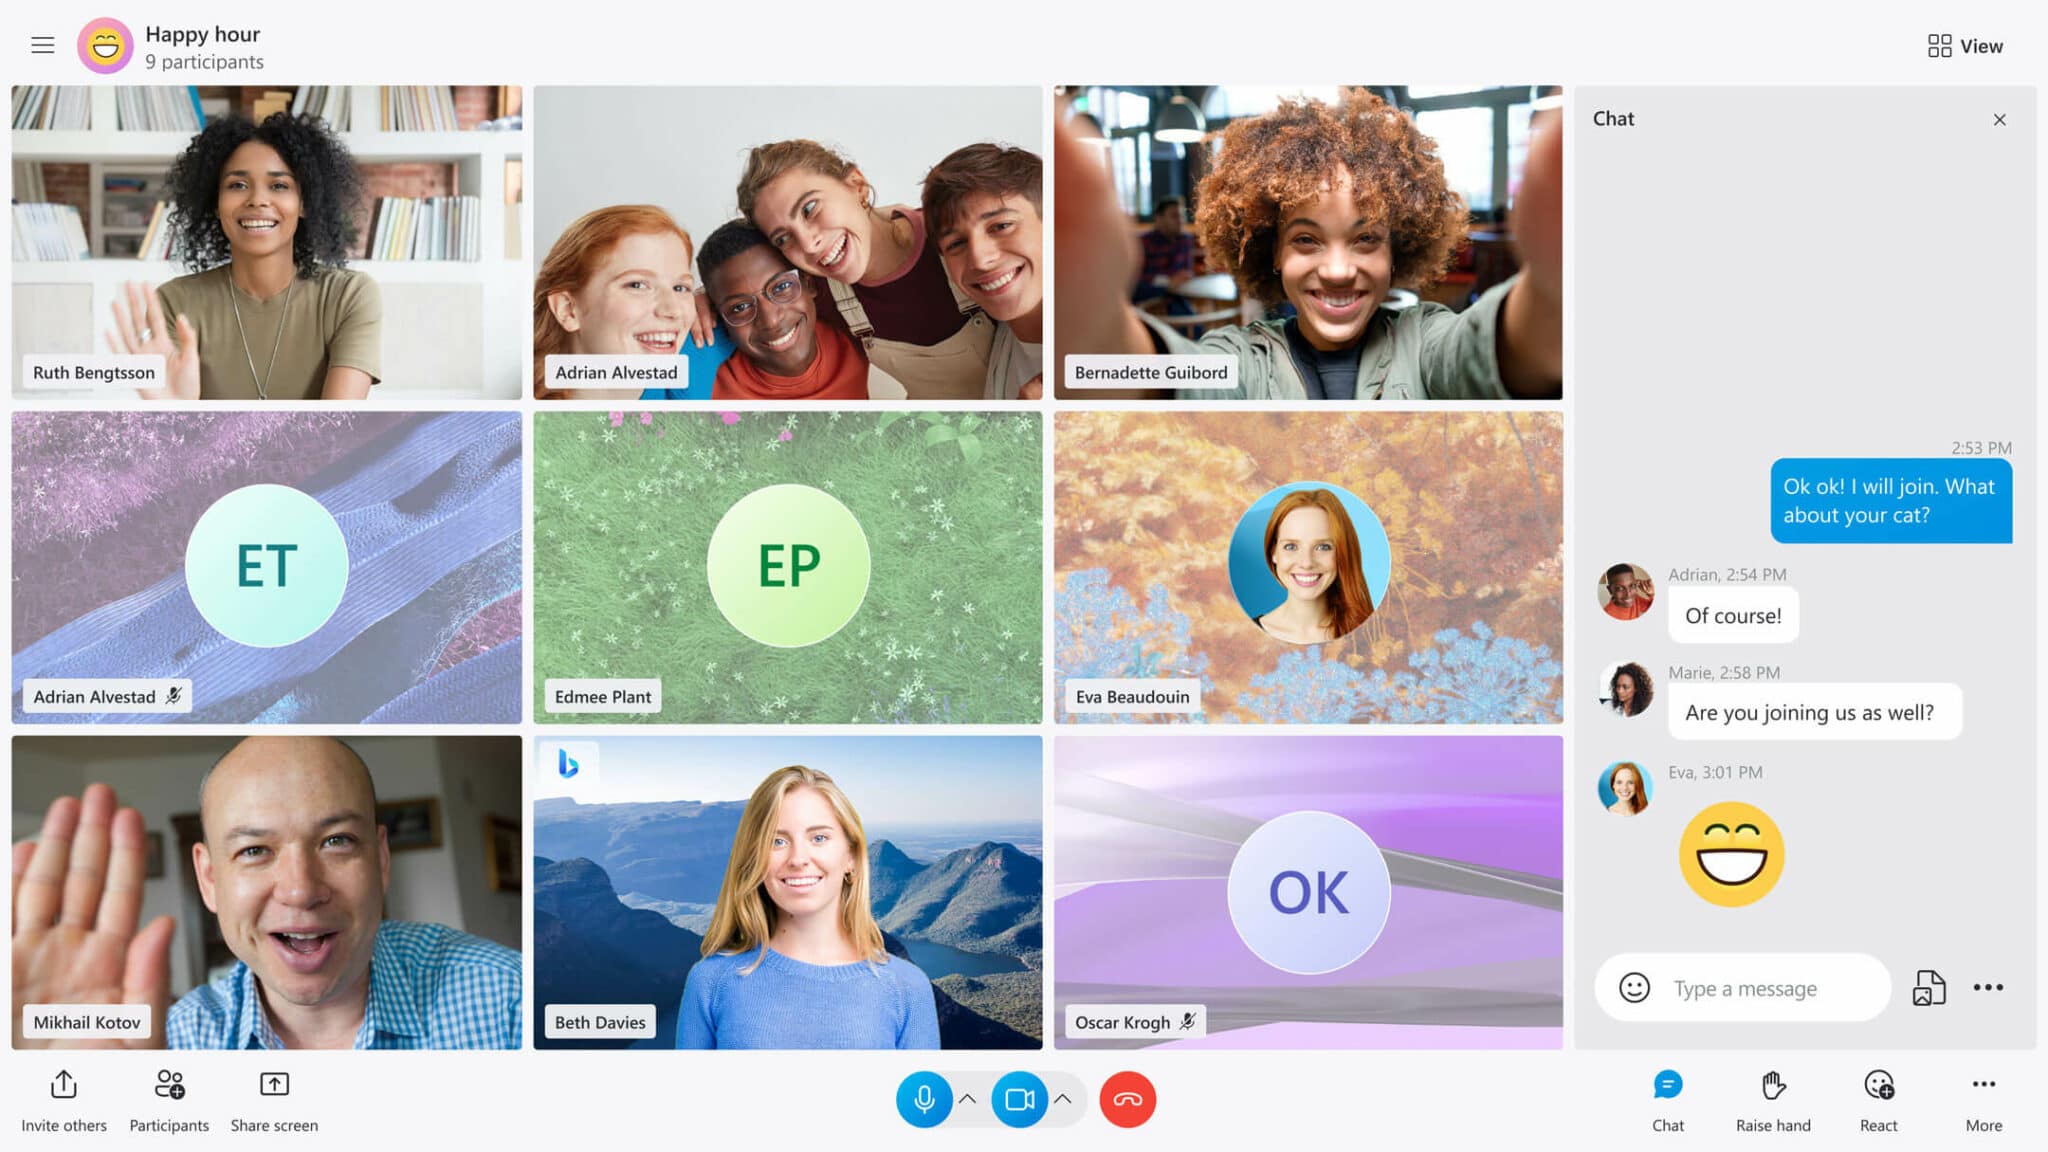Click the attach file icon in chat

[x=1926, y=987]
